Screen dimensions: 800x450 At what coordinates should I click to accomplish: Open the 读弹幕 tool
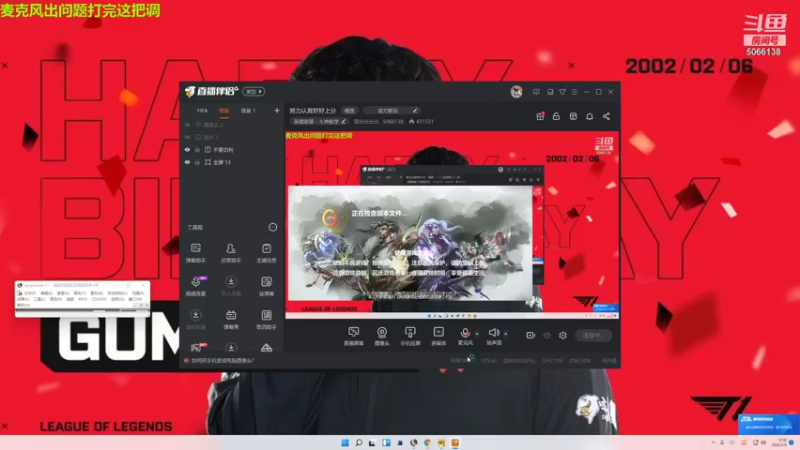click(x=266, y=286)
